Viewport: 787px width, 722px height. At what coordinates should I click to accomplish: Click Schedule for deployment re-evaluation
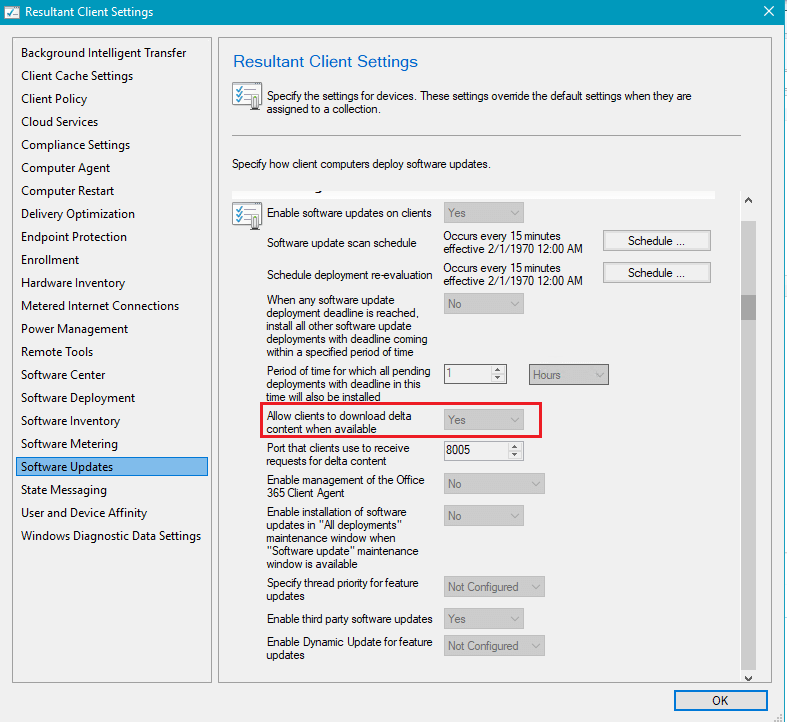tap(657, 273)
